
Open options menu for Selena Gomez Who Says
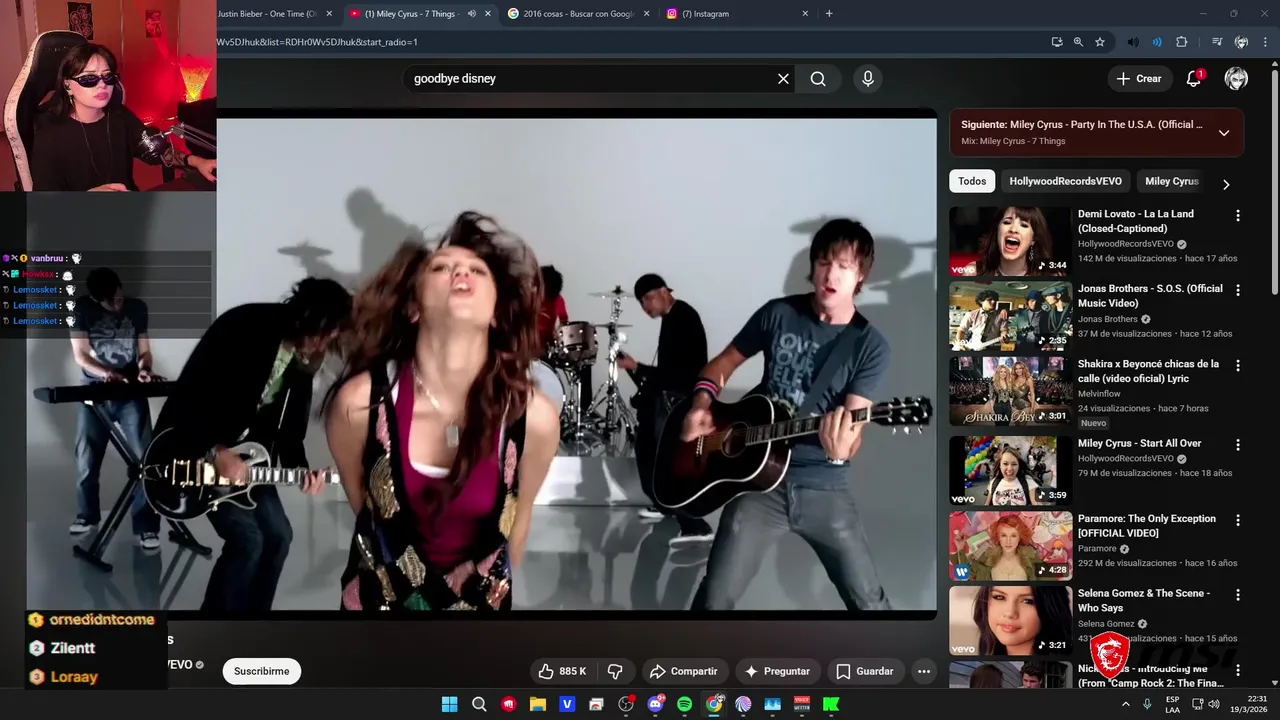1238,595
